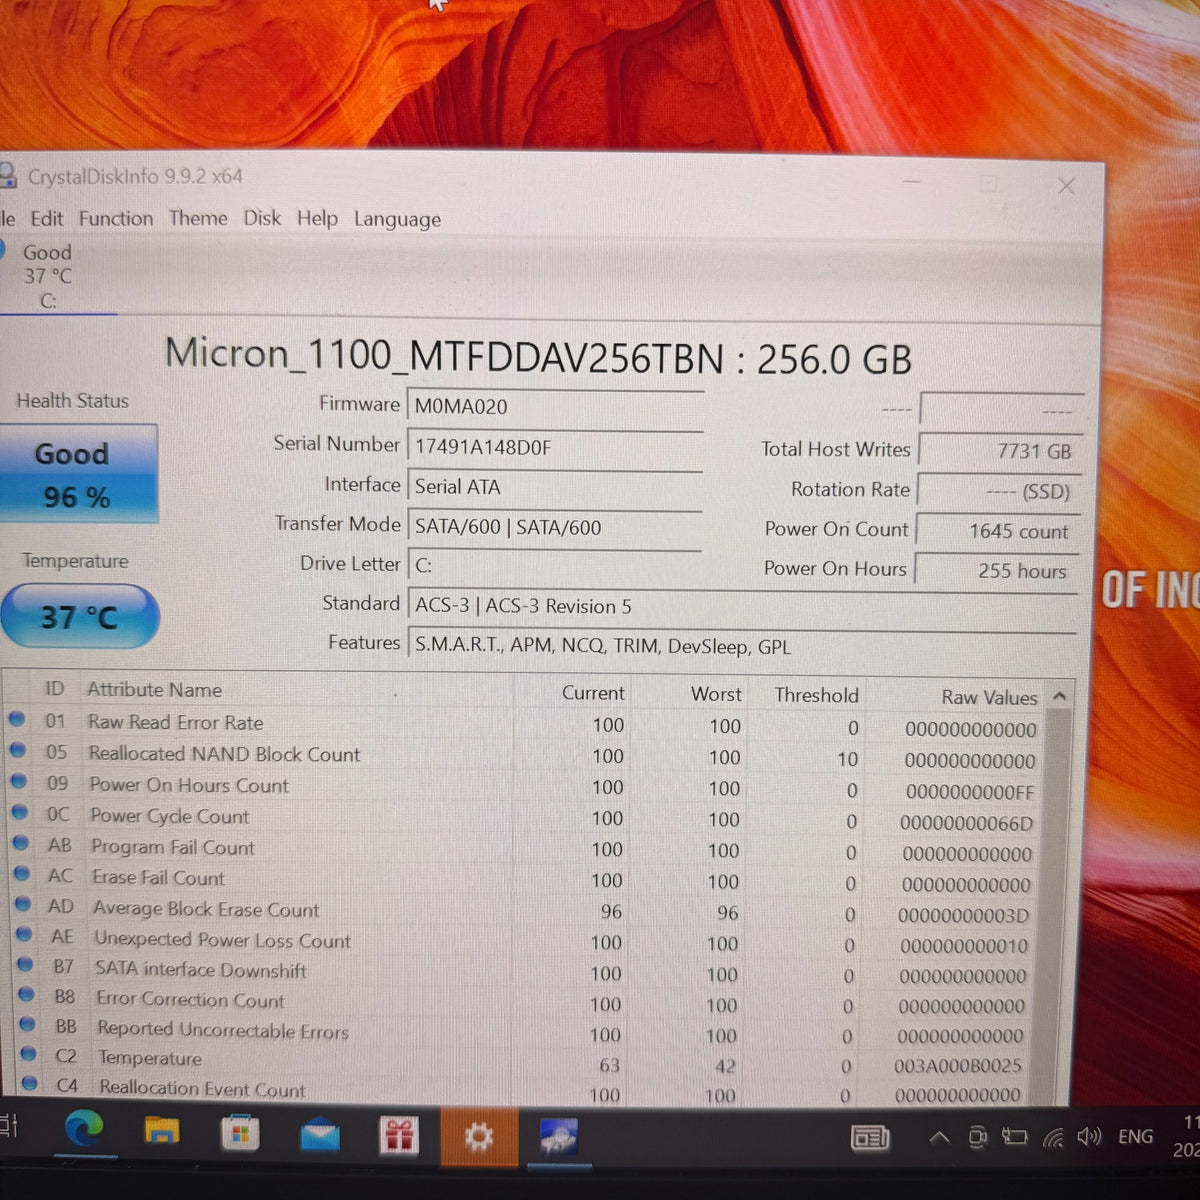Click the blue status dot for Raw Read Error Rate
Screen dimensions: 1200x1200
click(16, 718)
